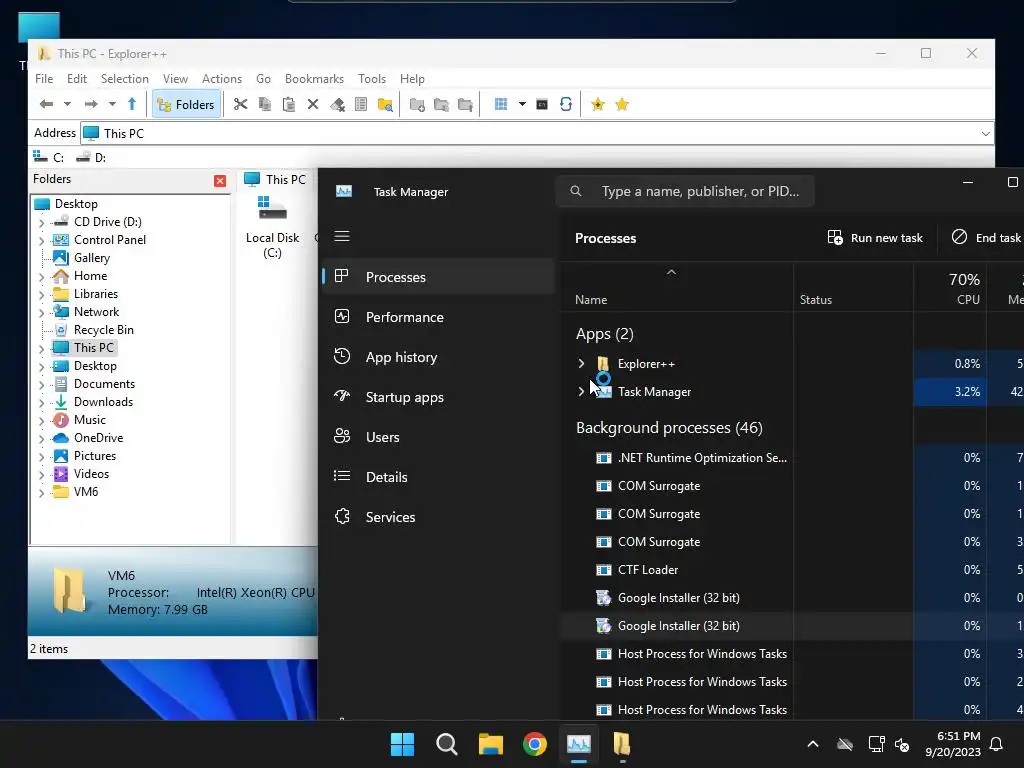This screenshot has height=768, width=1024.
Task: Click the End task button
Action: (986, 238)
